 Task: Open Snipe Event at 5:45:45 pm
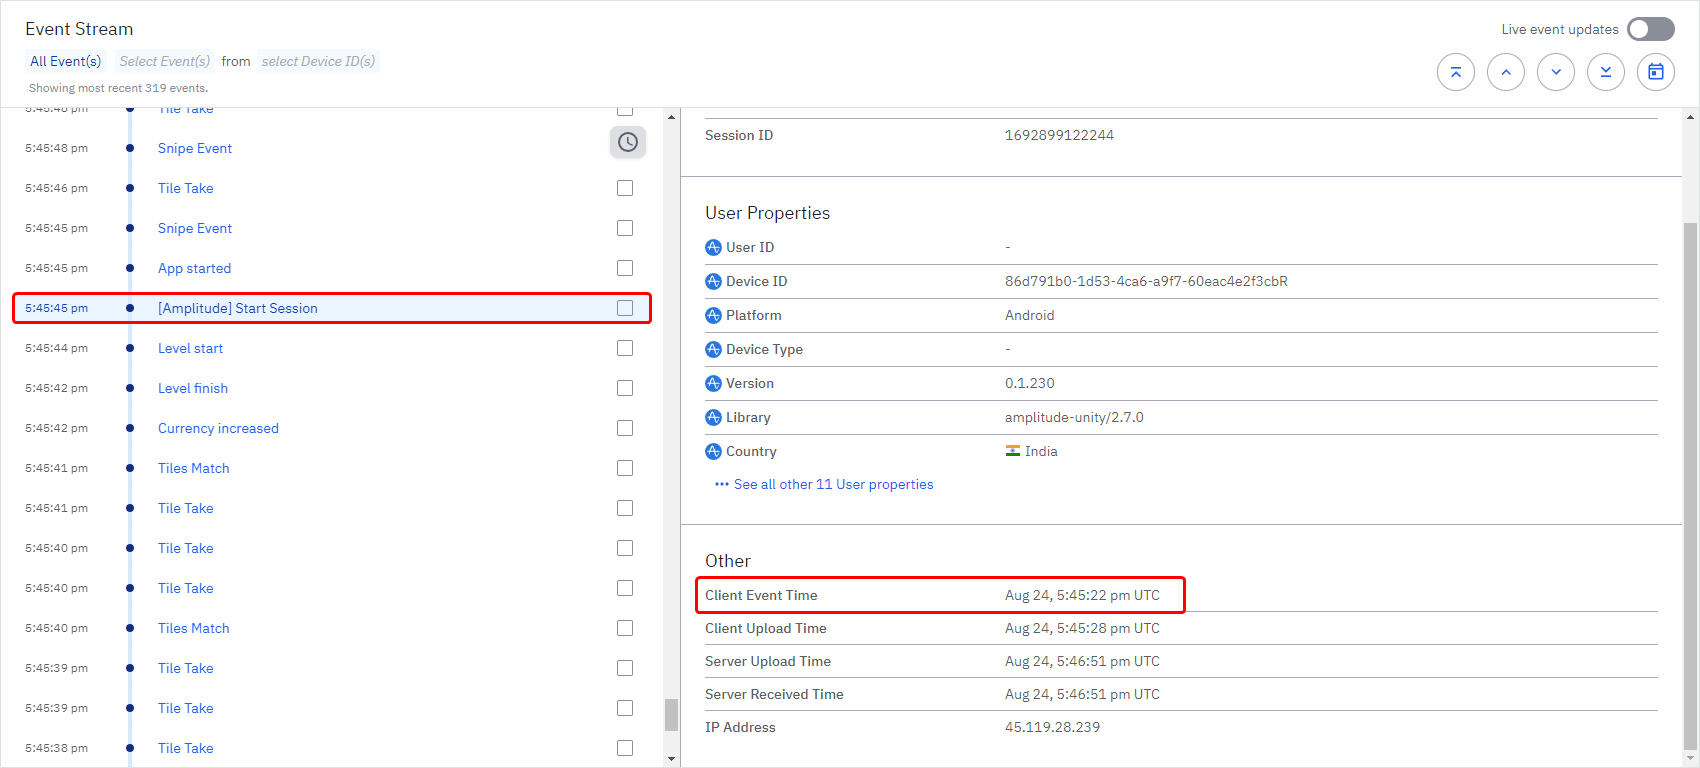[x=195, y=228]
